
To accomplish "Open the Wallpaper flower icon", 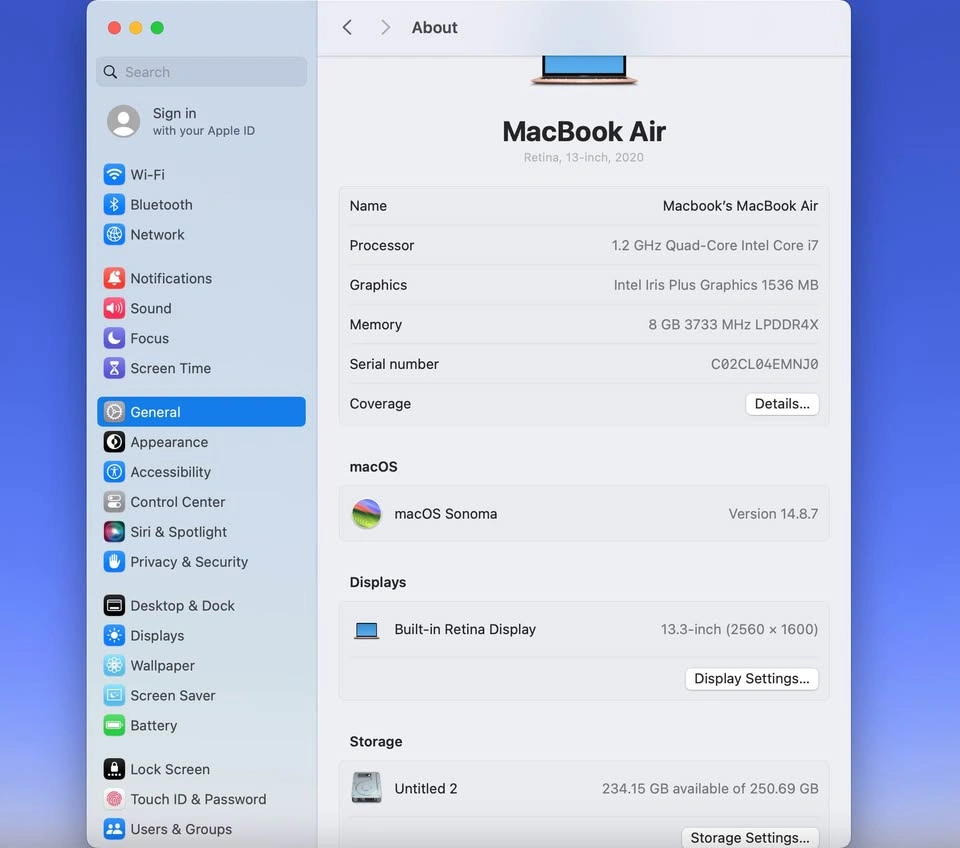I will 114,666.
